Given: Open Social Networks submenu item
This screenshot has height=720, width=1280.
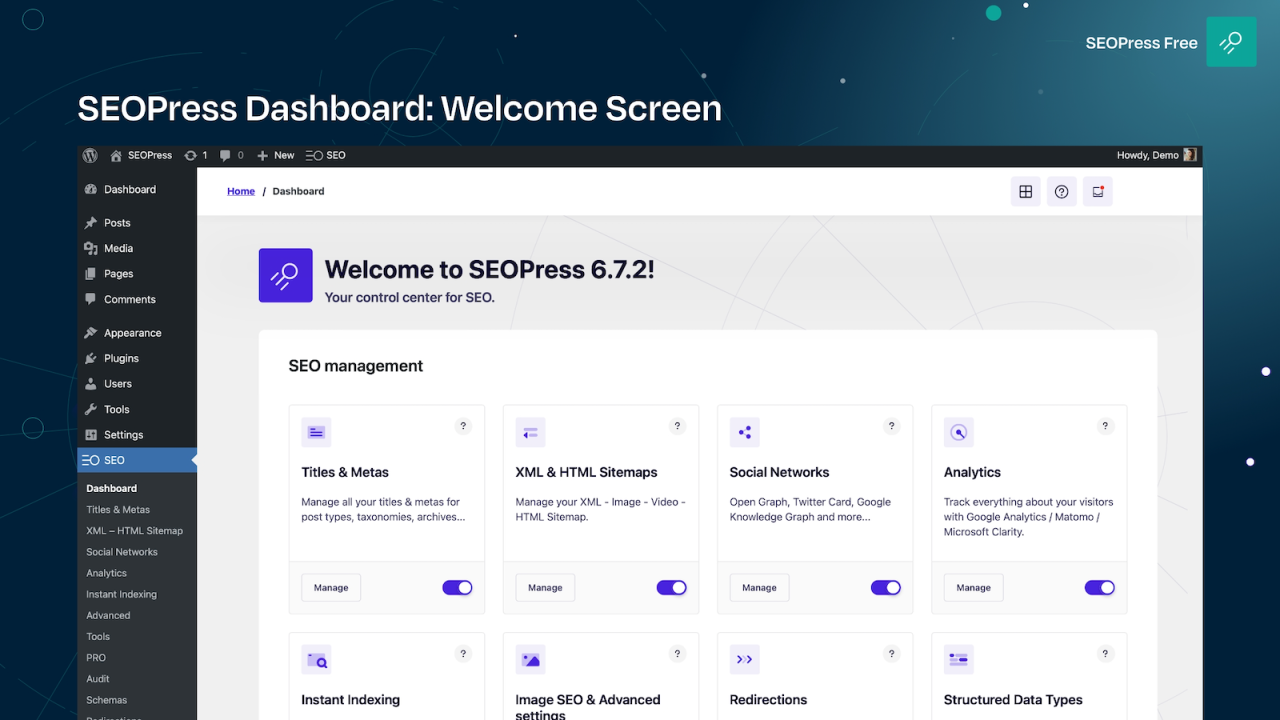Looking at the screenshot, I should 122,552.
